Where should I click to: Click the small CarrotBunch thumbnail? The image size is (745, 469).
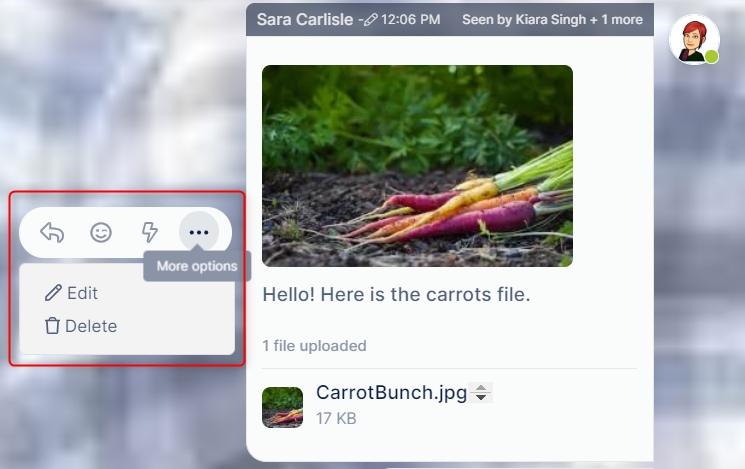(282, 407)
